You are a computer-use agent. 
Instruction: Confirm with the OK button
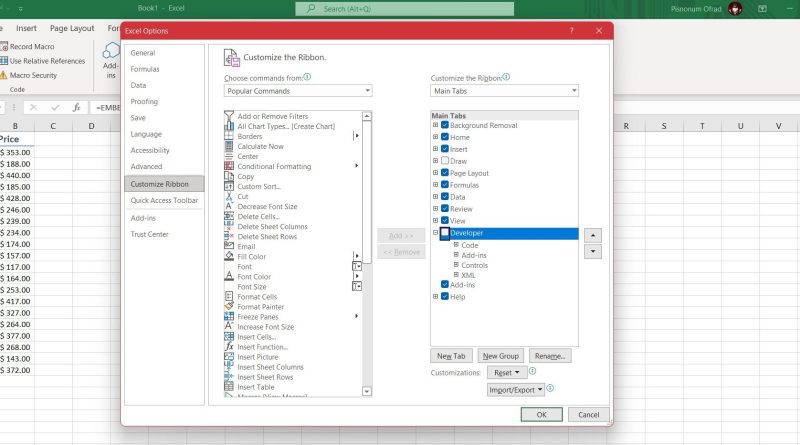coord(541,414)
